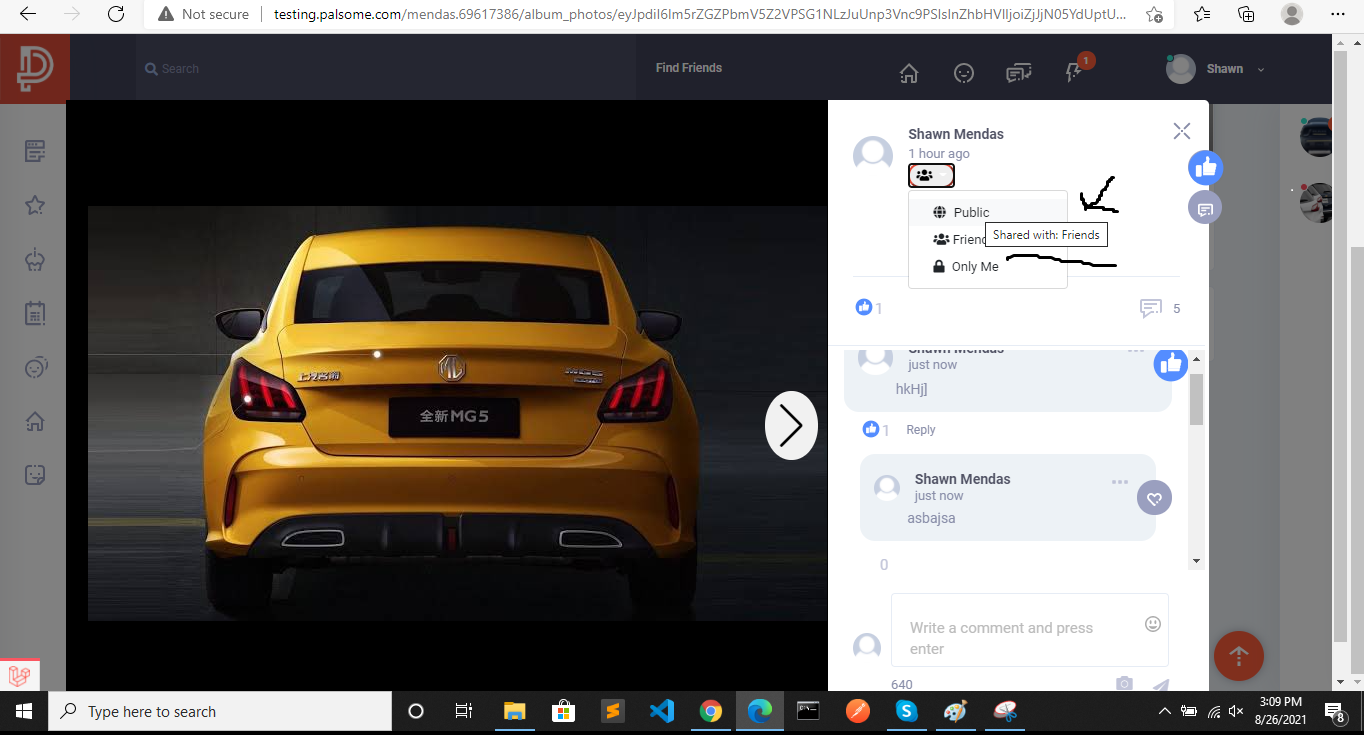The width and height of the screenshot is (1364, 735).
Task: Open three-dots menu on hkHj] comment
Action: (x=1136, y=350)
